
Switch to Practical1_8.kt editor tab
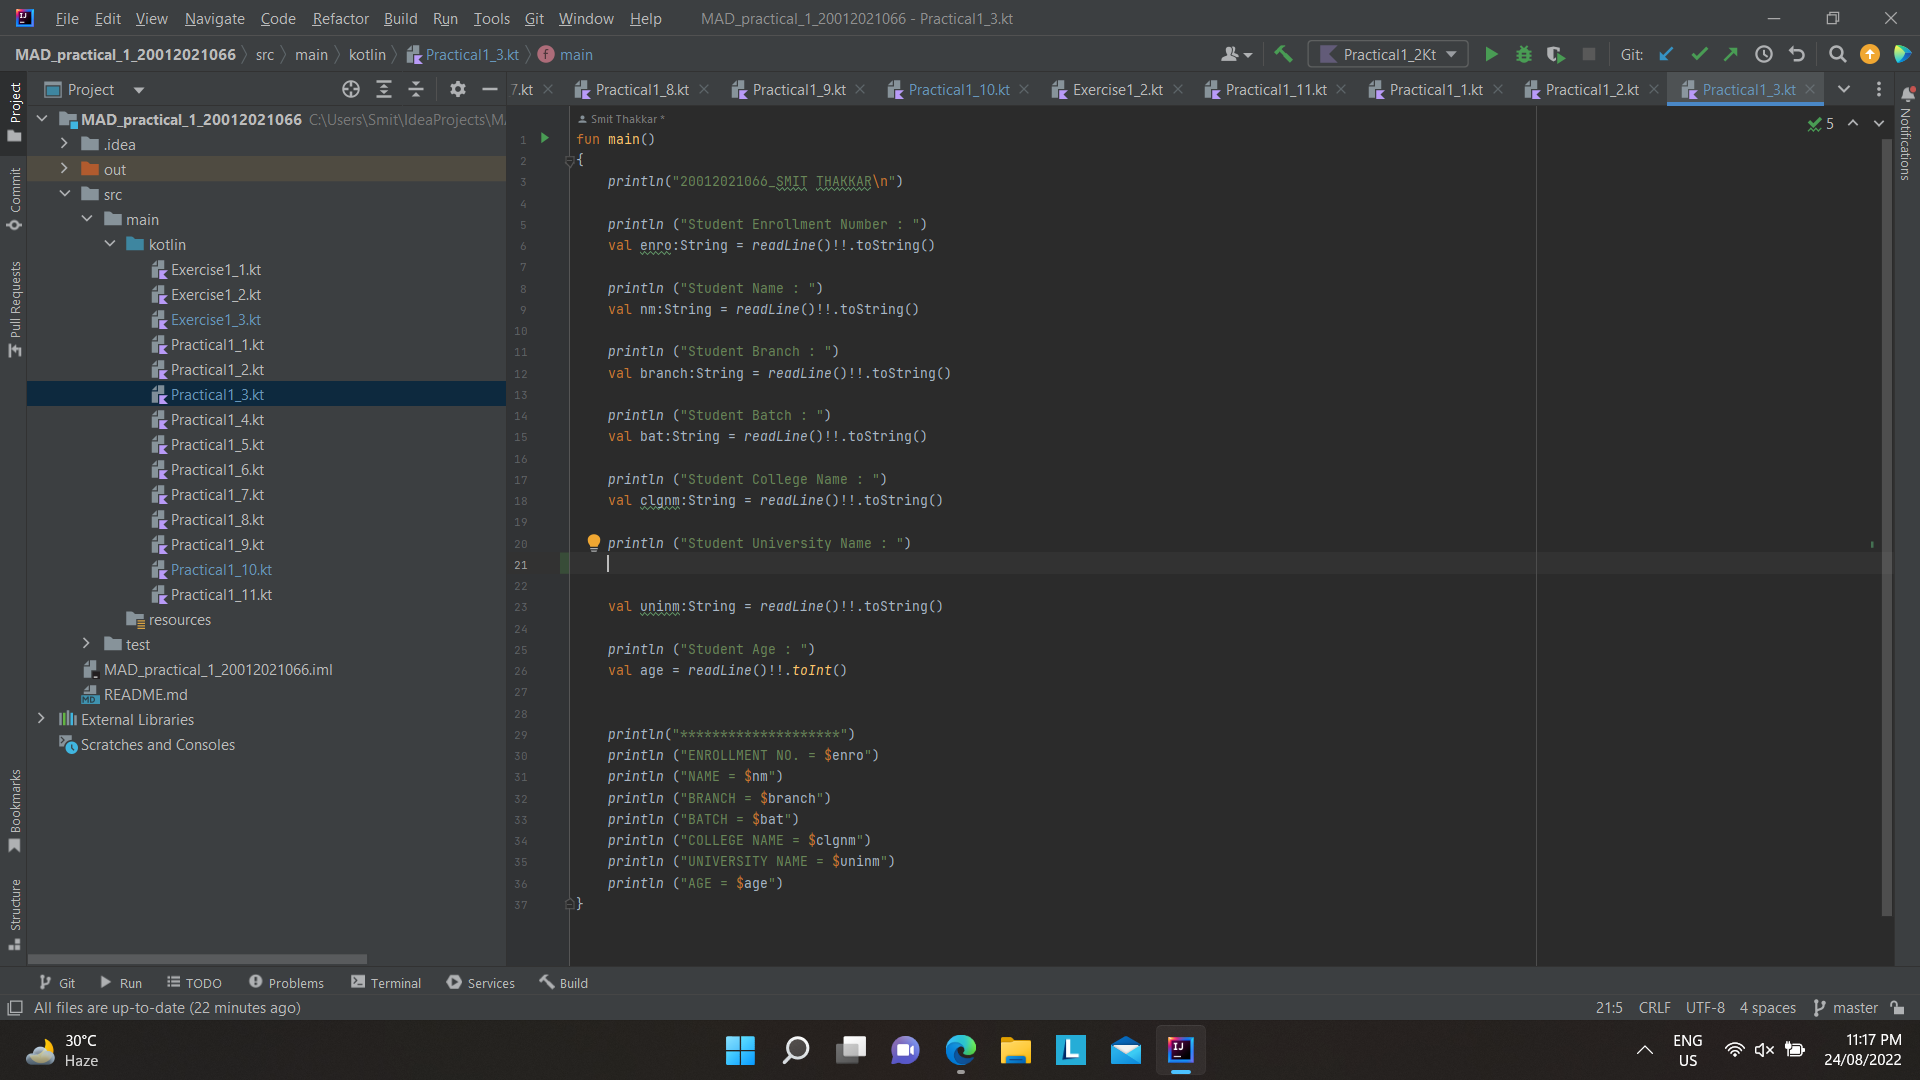pos(641,89)
